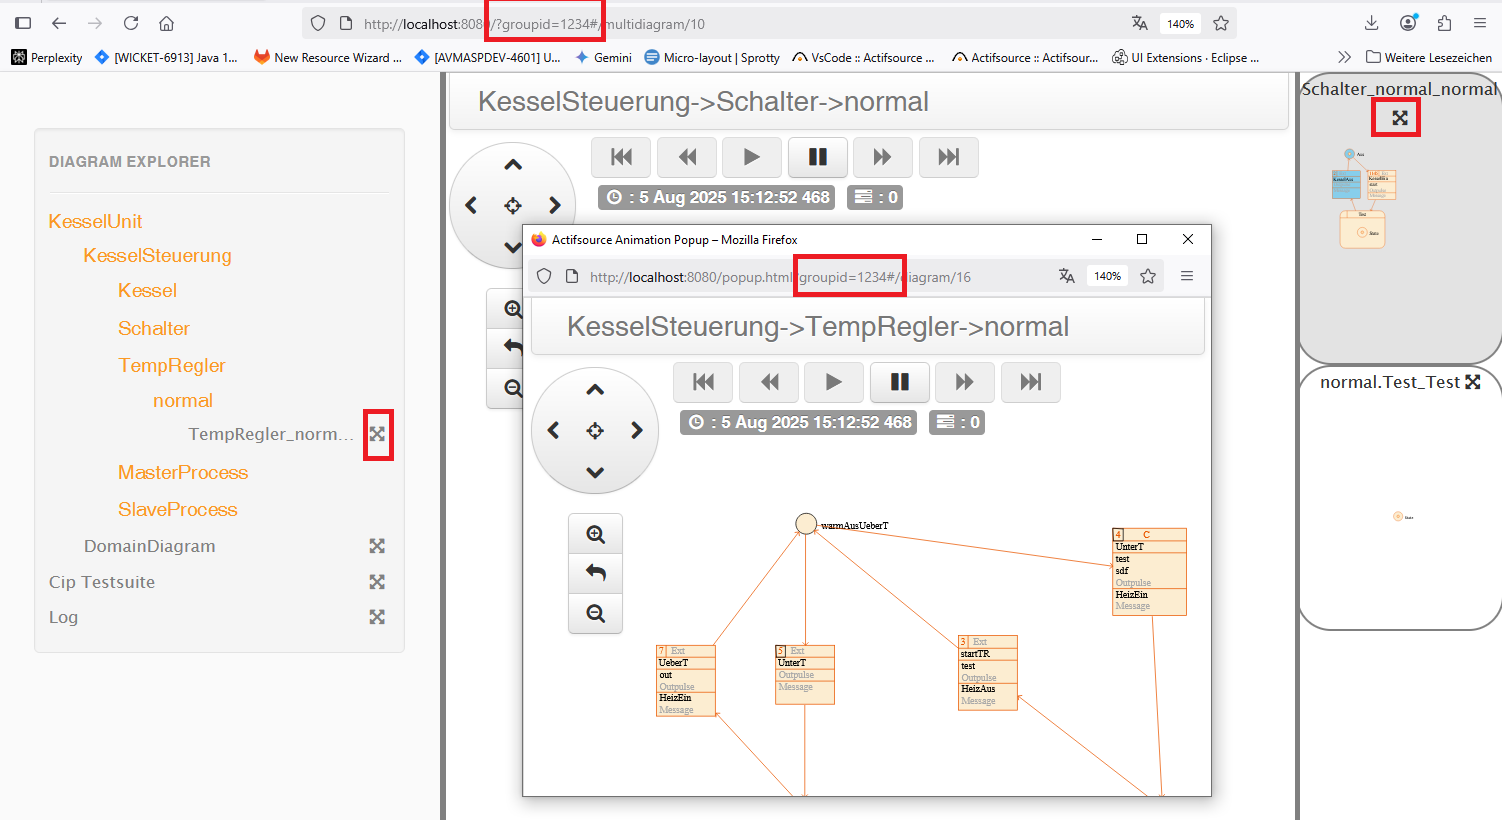
Task: Expand Schalter_normal_normal thumbnail via its icon
Action: tap(1399, 118)
